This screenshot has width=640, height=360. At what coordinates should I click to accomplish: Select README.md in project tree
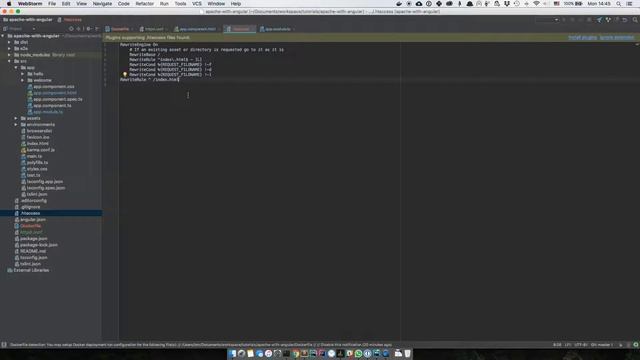point(30,251)
